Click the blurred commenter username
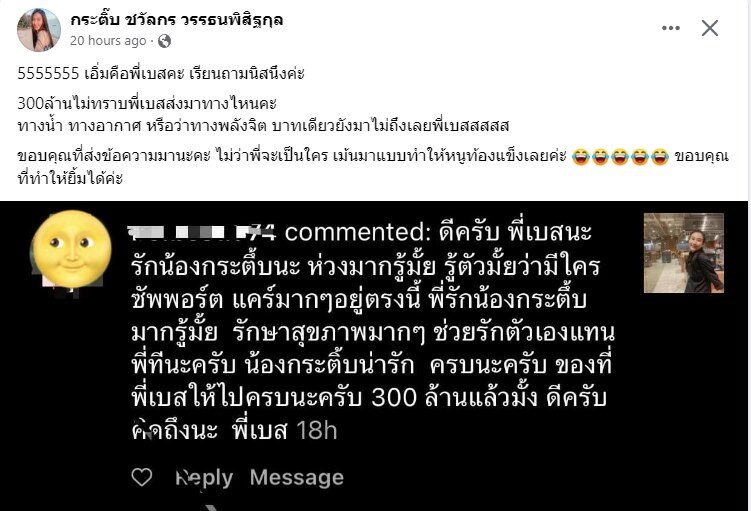This screenshot has width=751, height=511. [x=203, y=232]
